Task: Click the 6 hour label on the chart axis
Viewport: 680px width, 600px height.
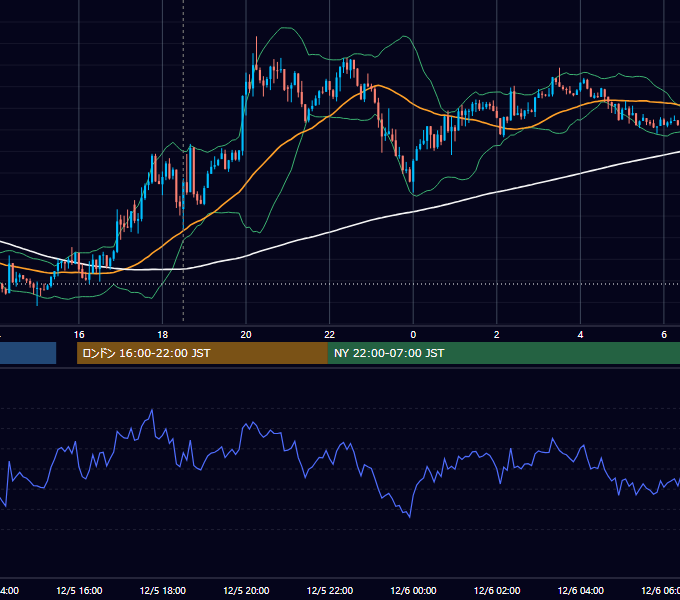Action: tap(664, 335)
